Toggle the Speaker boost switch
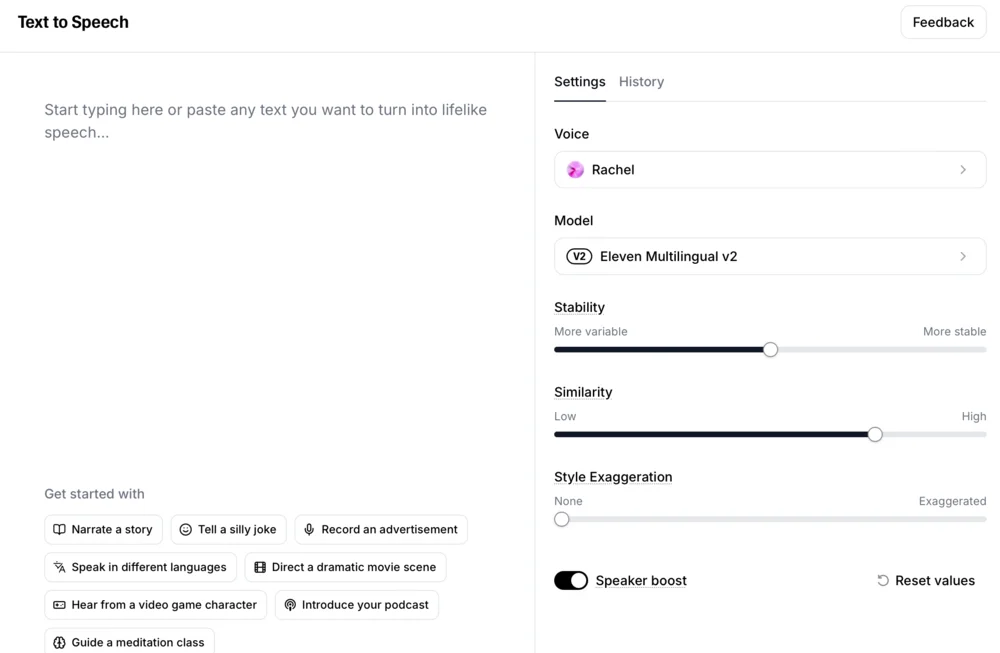1000x653 pixels. [571, 581]
